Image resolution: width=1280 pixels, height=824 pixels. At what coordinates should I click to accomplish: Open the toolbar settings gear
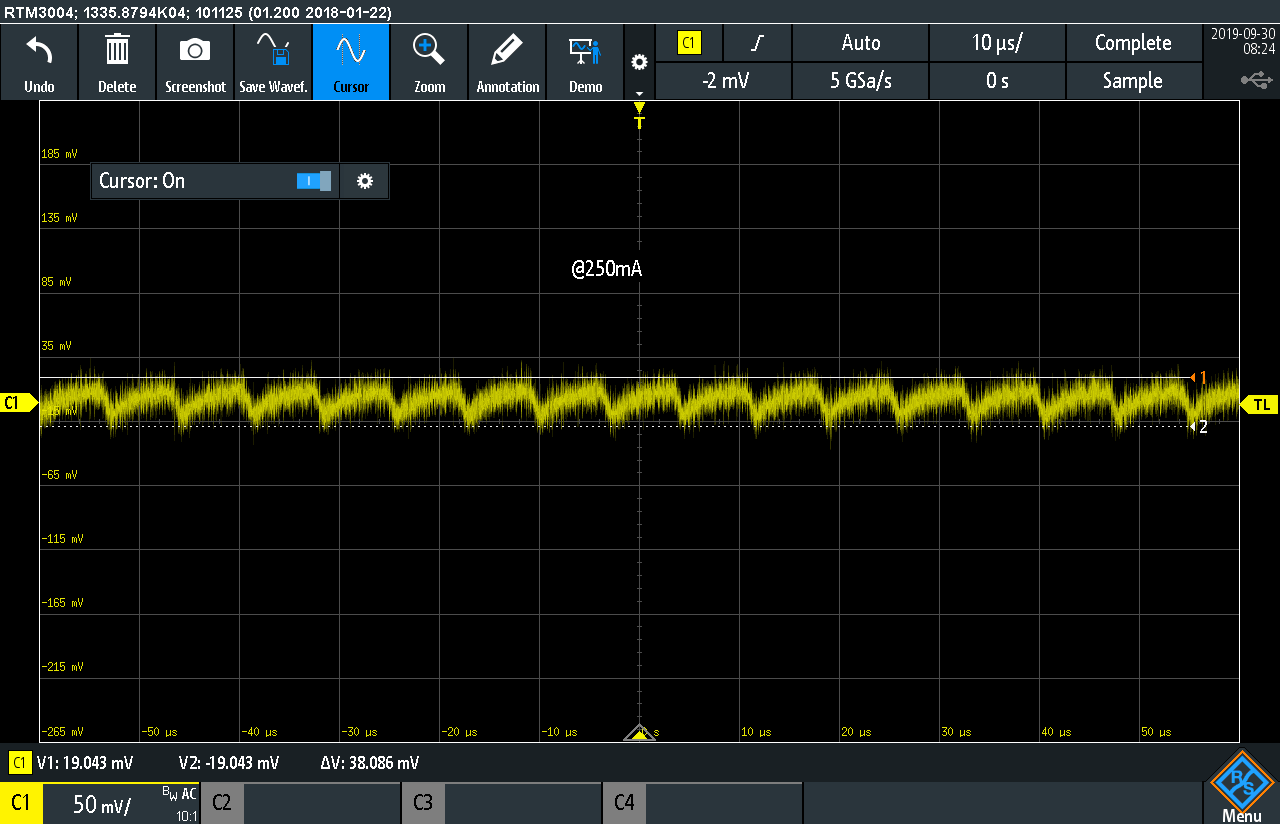(x=639, y=62)
